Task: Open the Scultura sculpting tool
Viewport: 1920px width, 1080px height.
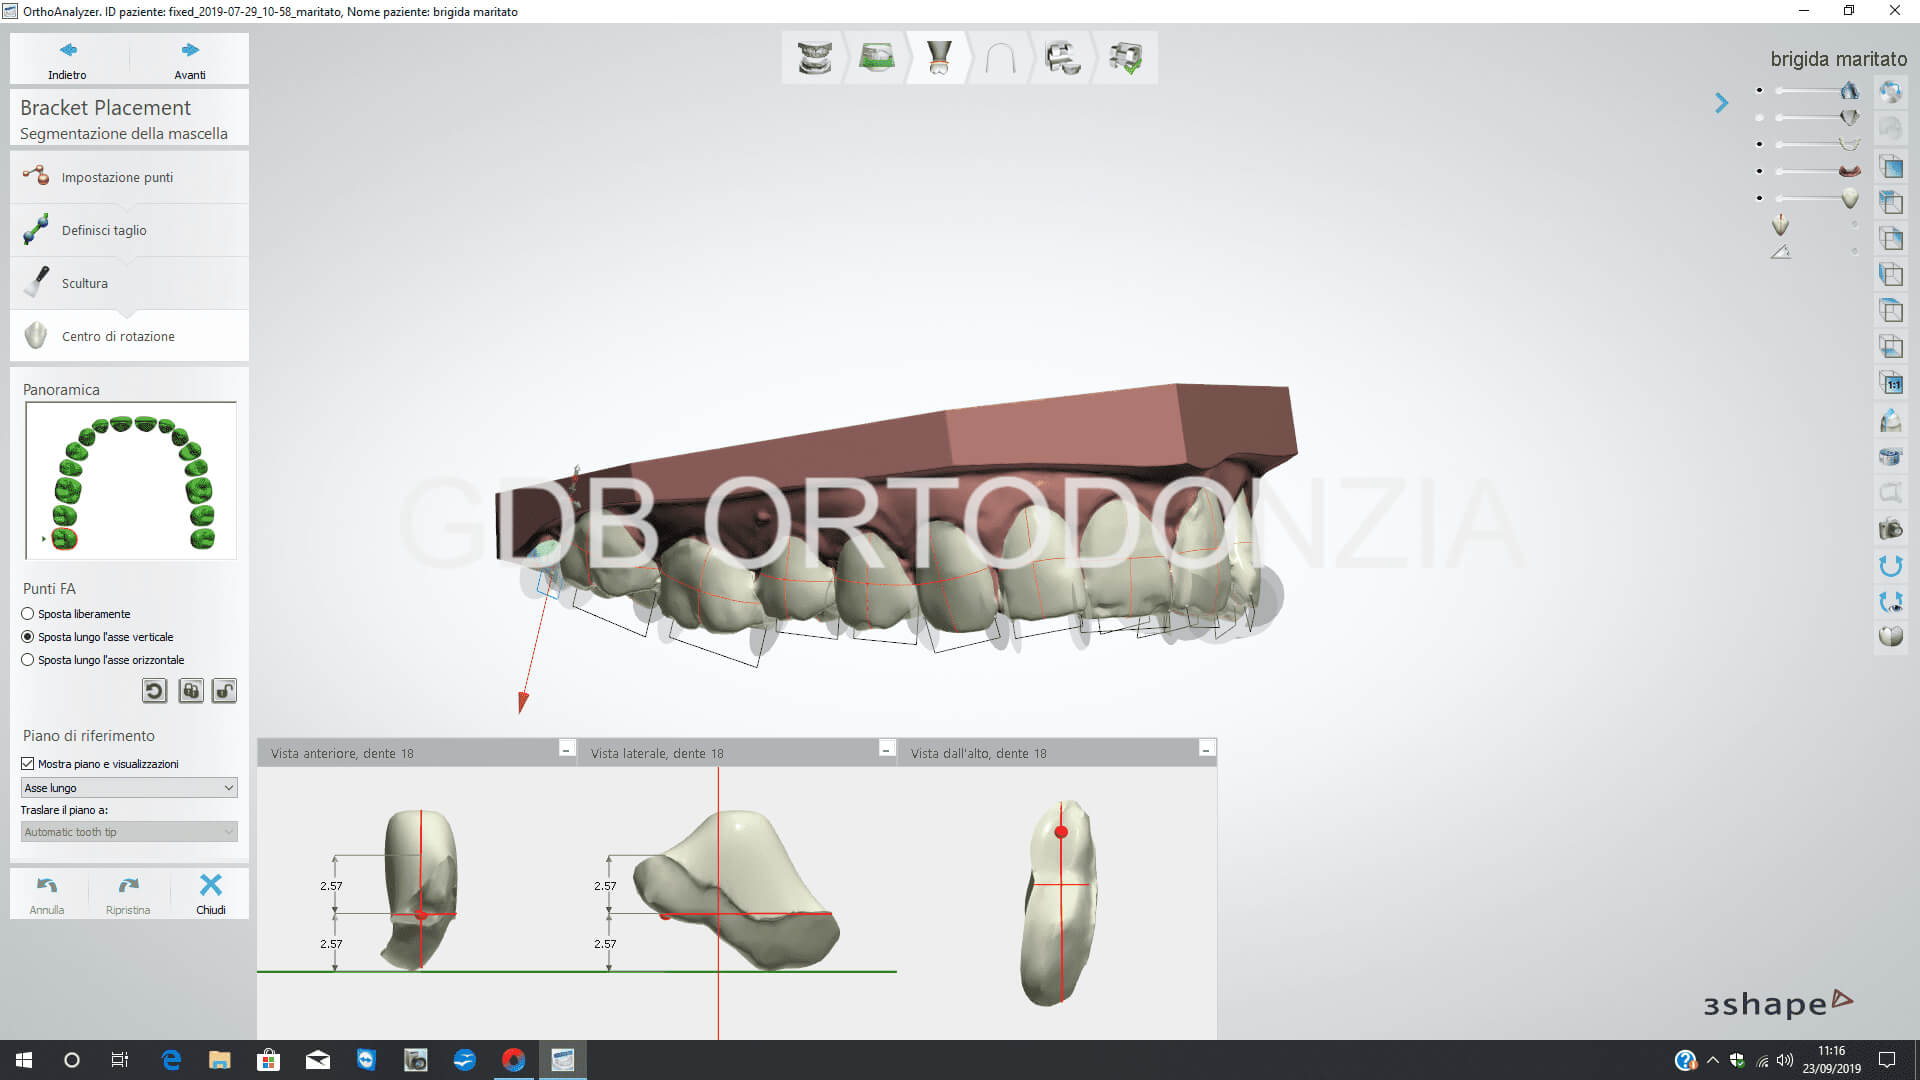Action: pyautogui.click(x=84, y=283)
